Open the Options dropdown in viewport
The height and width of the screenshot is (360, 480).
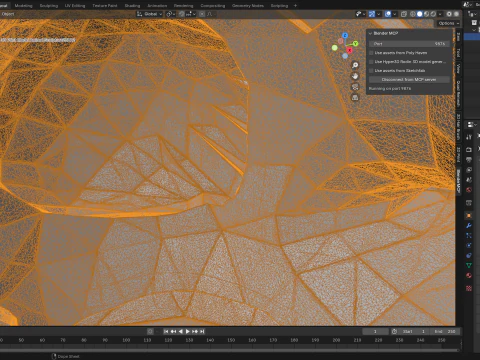(449, 23)
